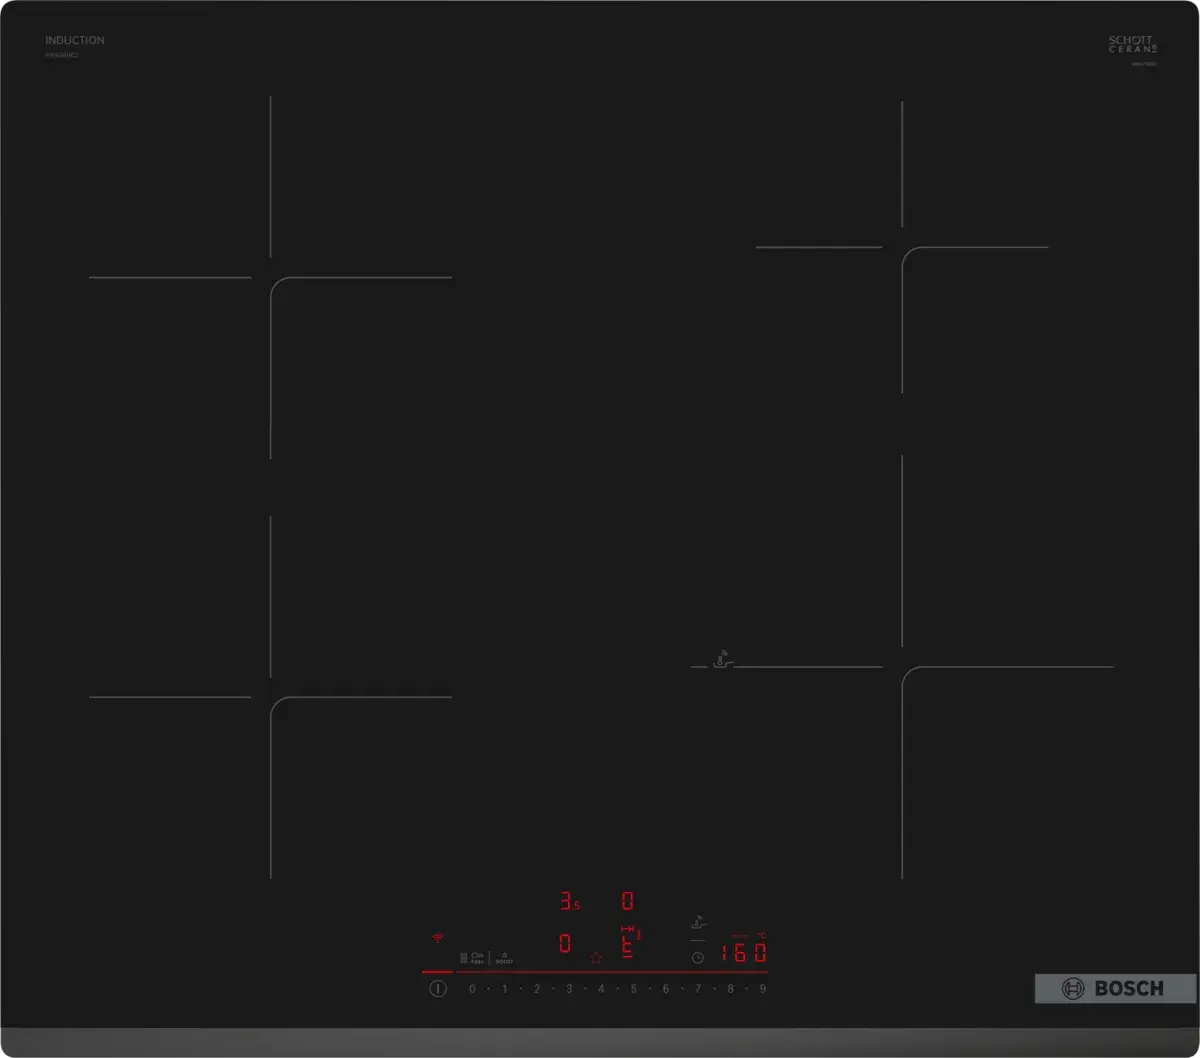Set power level 0 on the touch slider
The width and height of the screenshot is (1200, 1058).
click(x=472, y=989)
